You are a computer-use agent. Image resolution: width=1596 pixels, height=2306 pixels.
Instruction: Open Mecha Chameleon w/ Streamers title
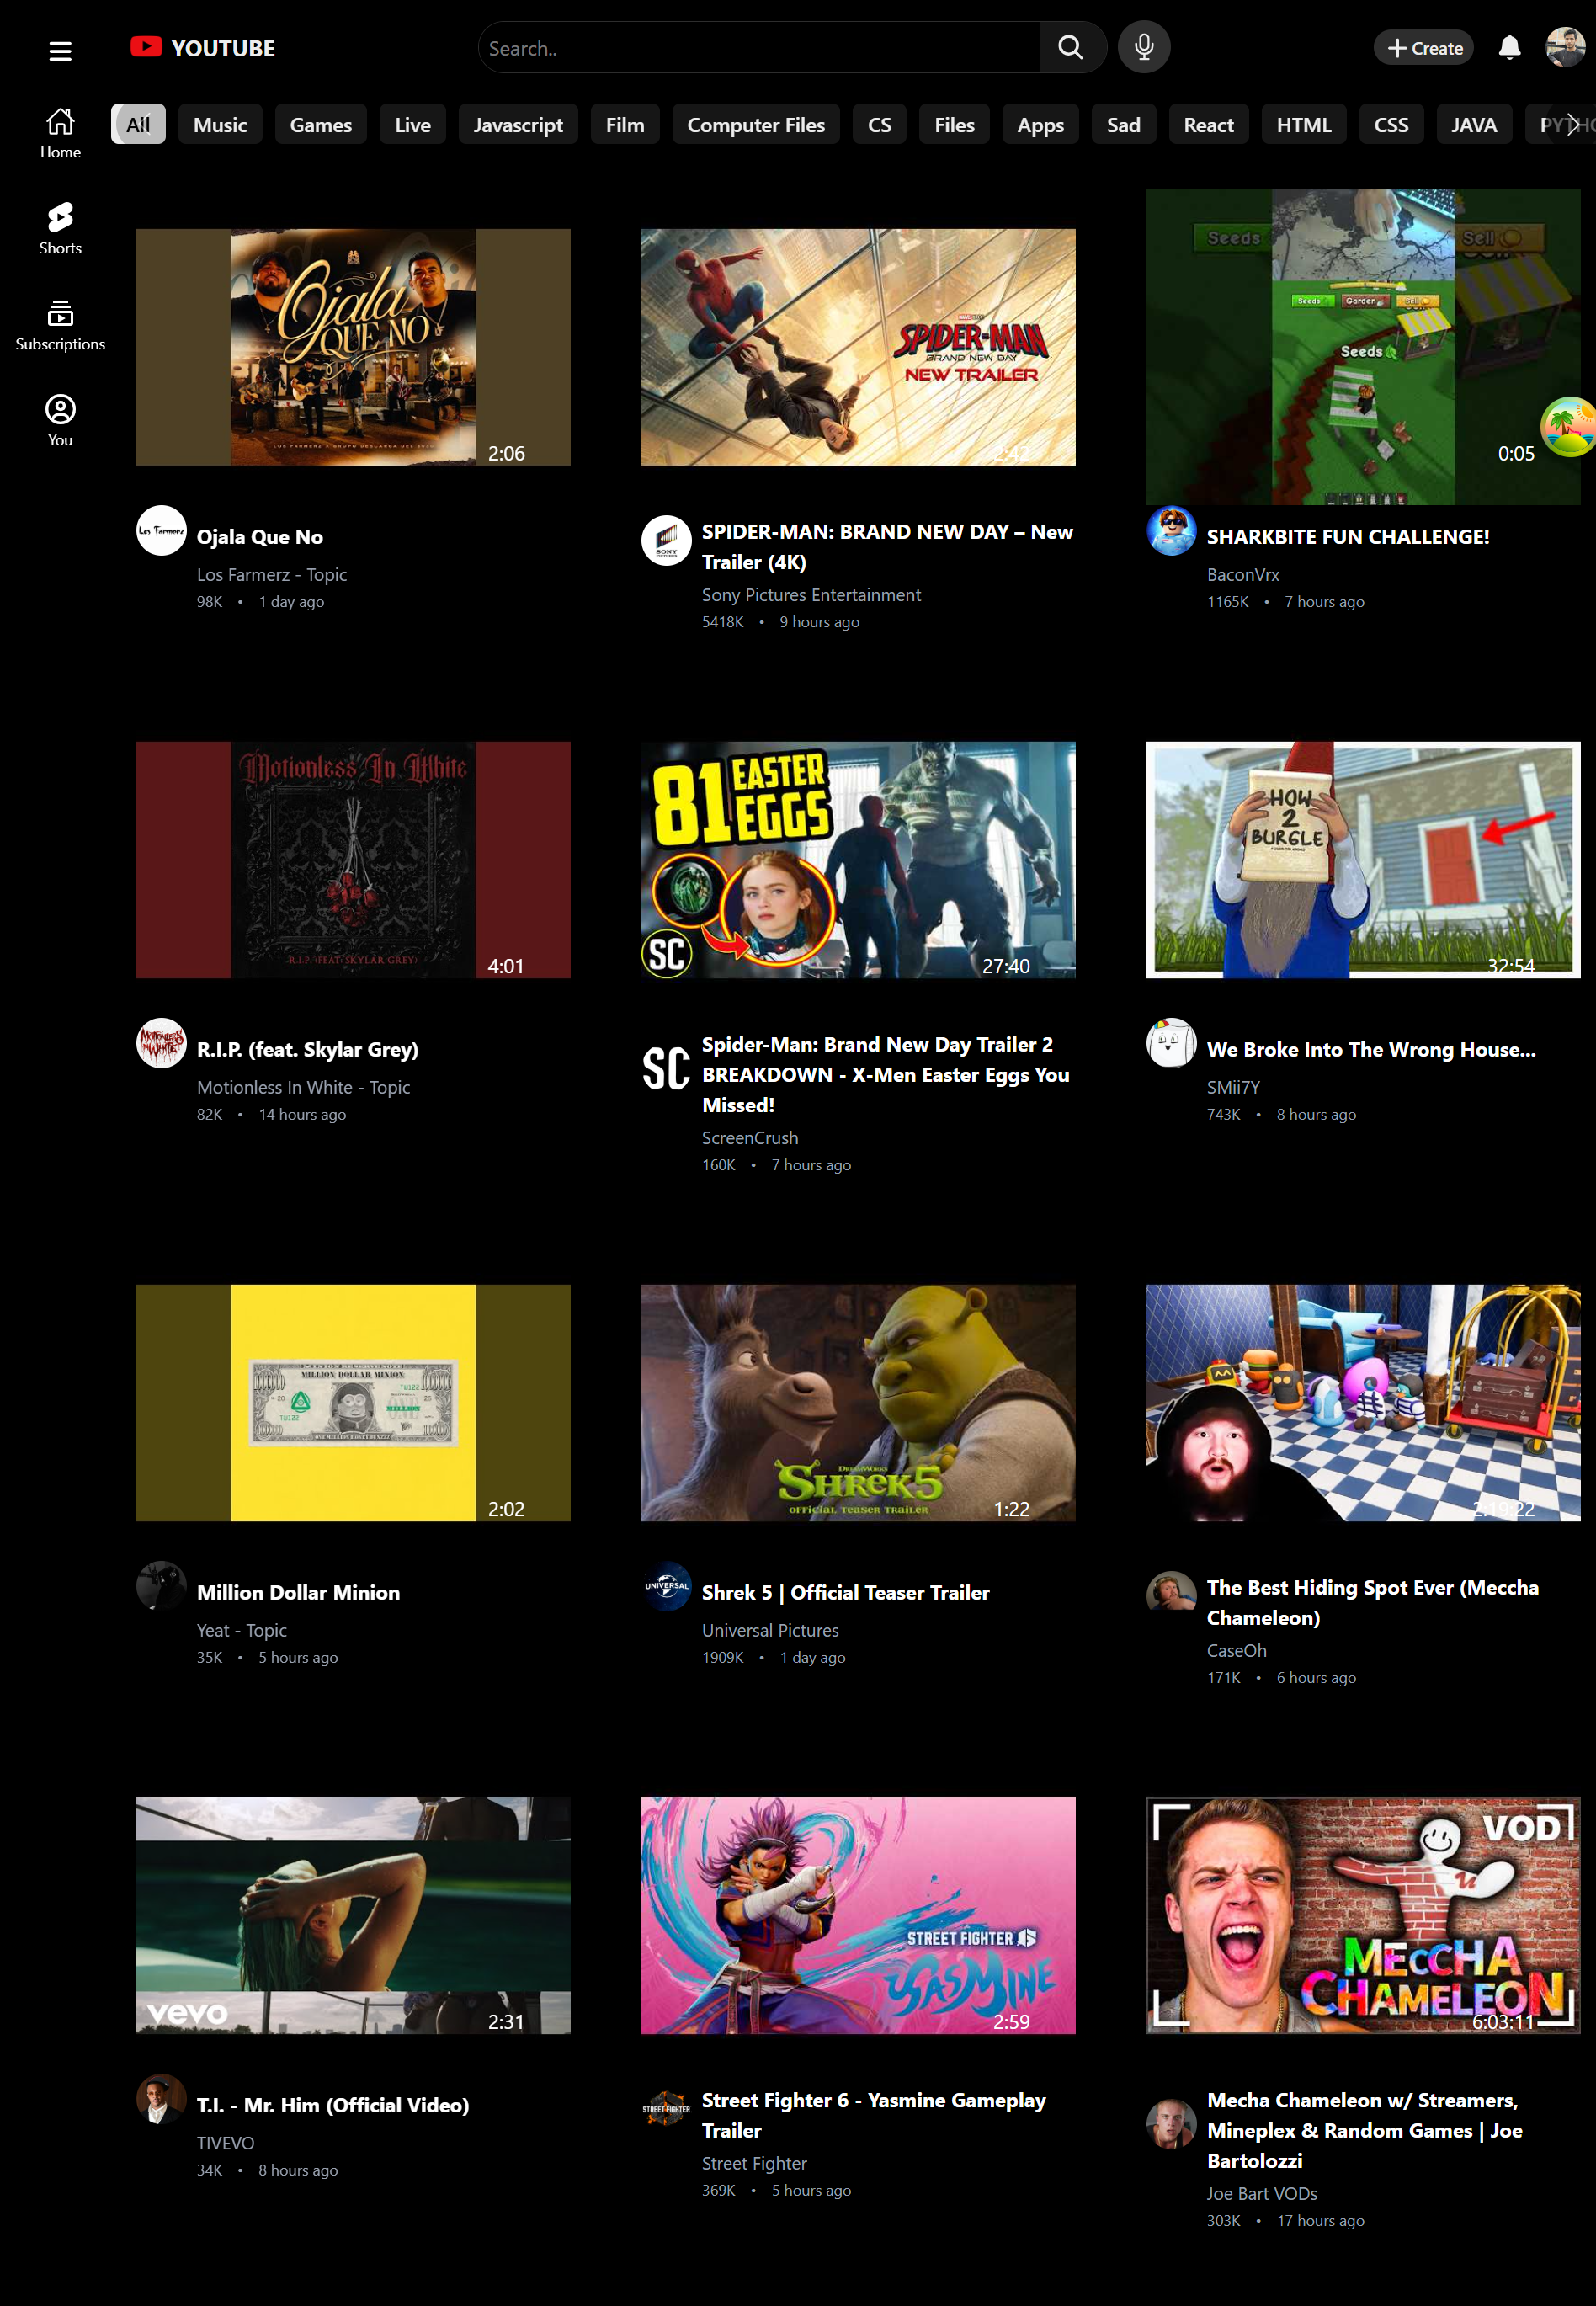1365,2130
